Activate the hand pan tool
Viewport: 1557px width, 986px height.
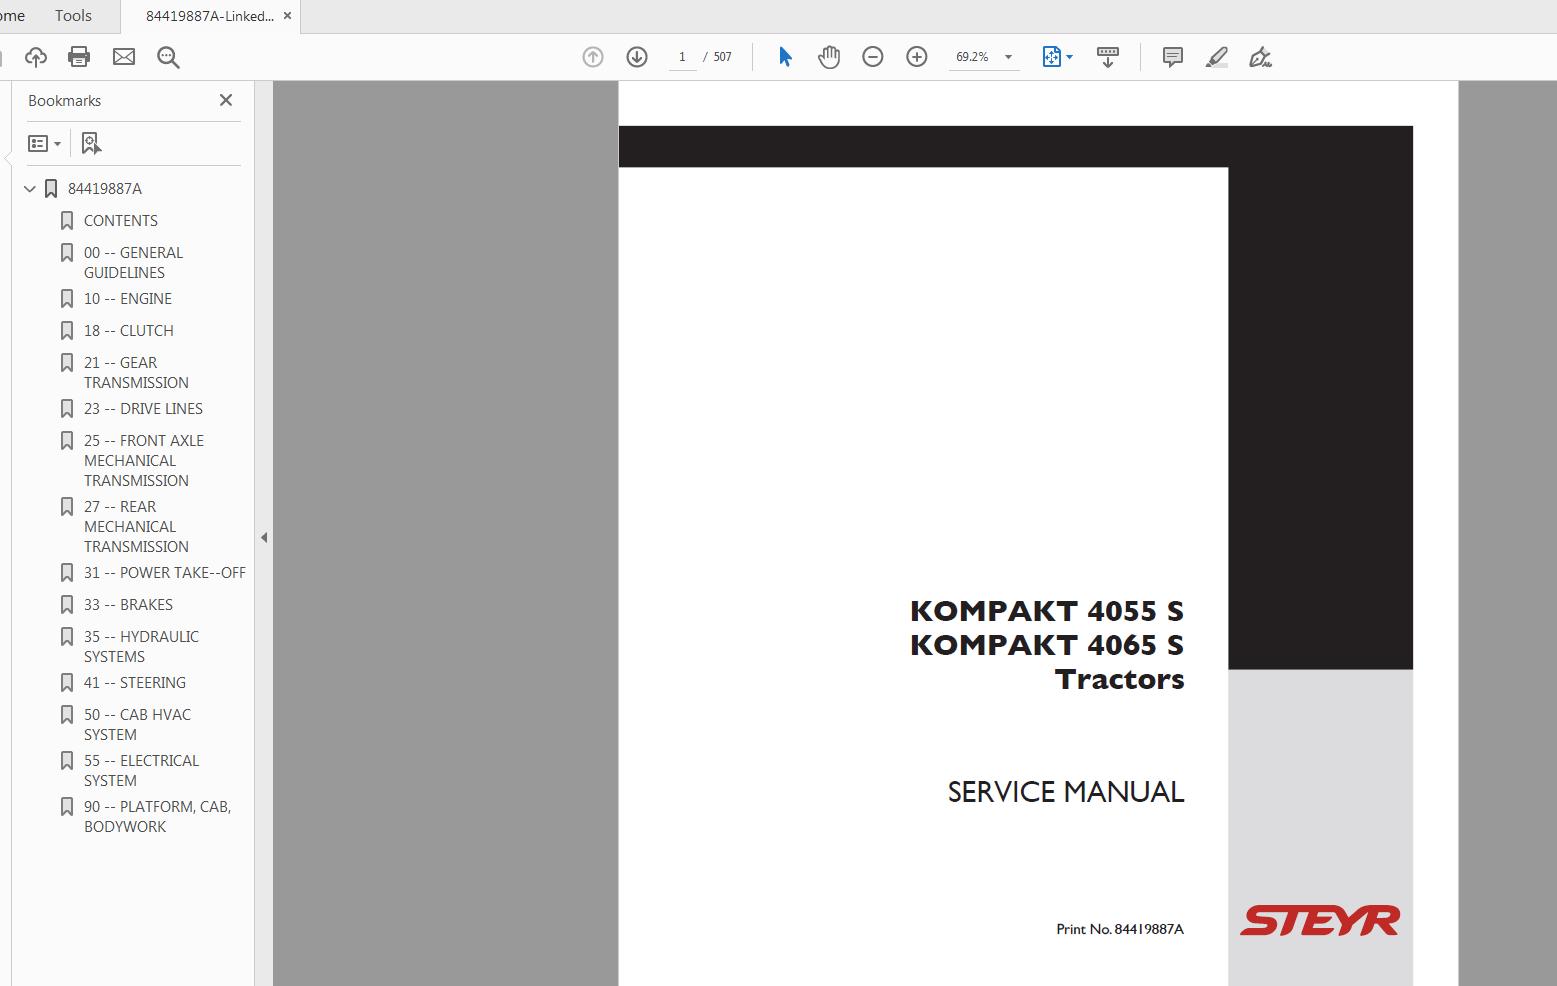tap(829, 57)
